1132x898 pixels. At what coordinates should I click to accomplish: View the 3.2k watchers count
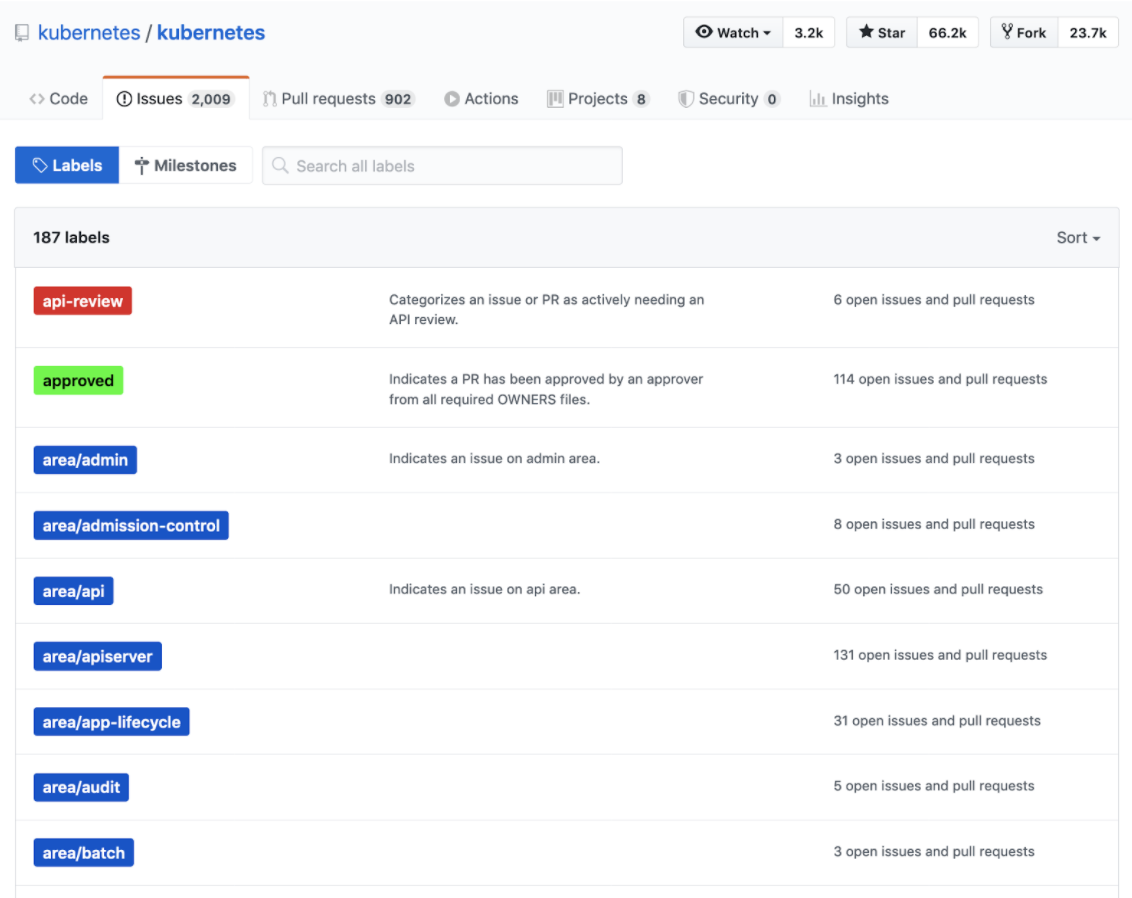(x=809, y=32)
